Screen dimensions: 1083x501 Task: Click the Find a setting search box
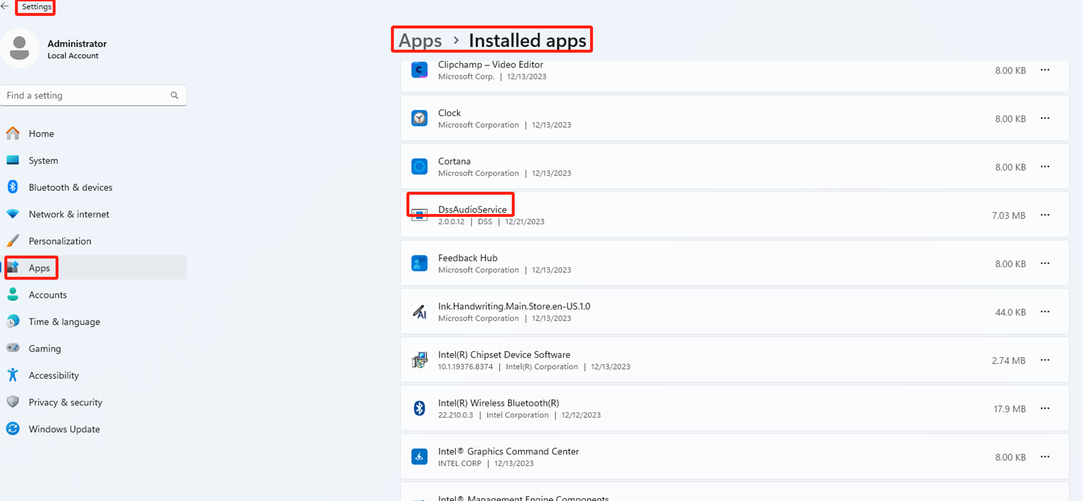(85, 96)
